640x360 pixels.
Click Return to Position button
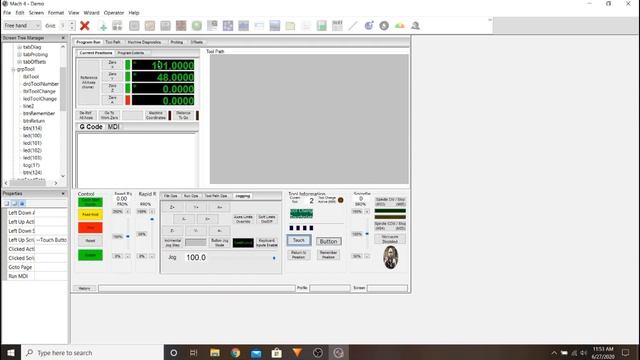coord(298,255)
